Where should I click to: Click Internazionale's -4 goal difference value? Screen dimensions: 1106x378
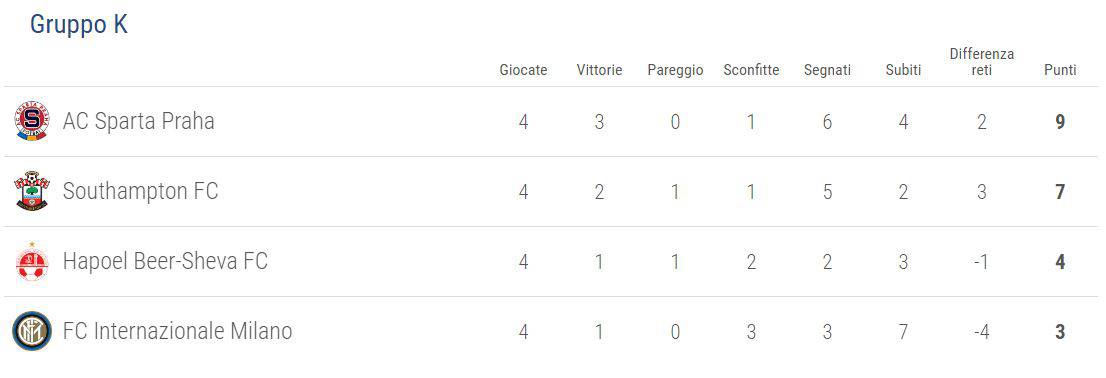[982, 332]
